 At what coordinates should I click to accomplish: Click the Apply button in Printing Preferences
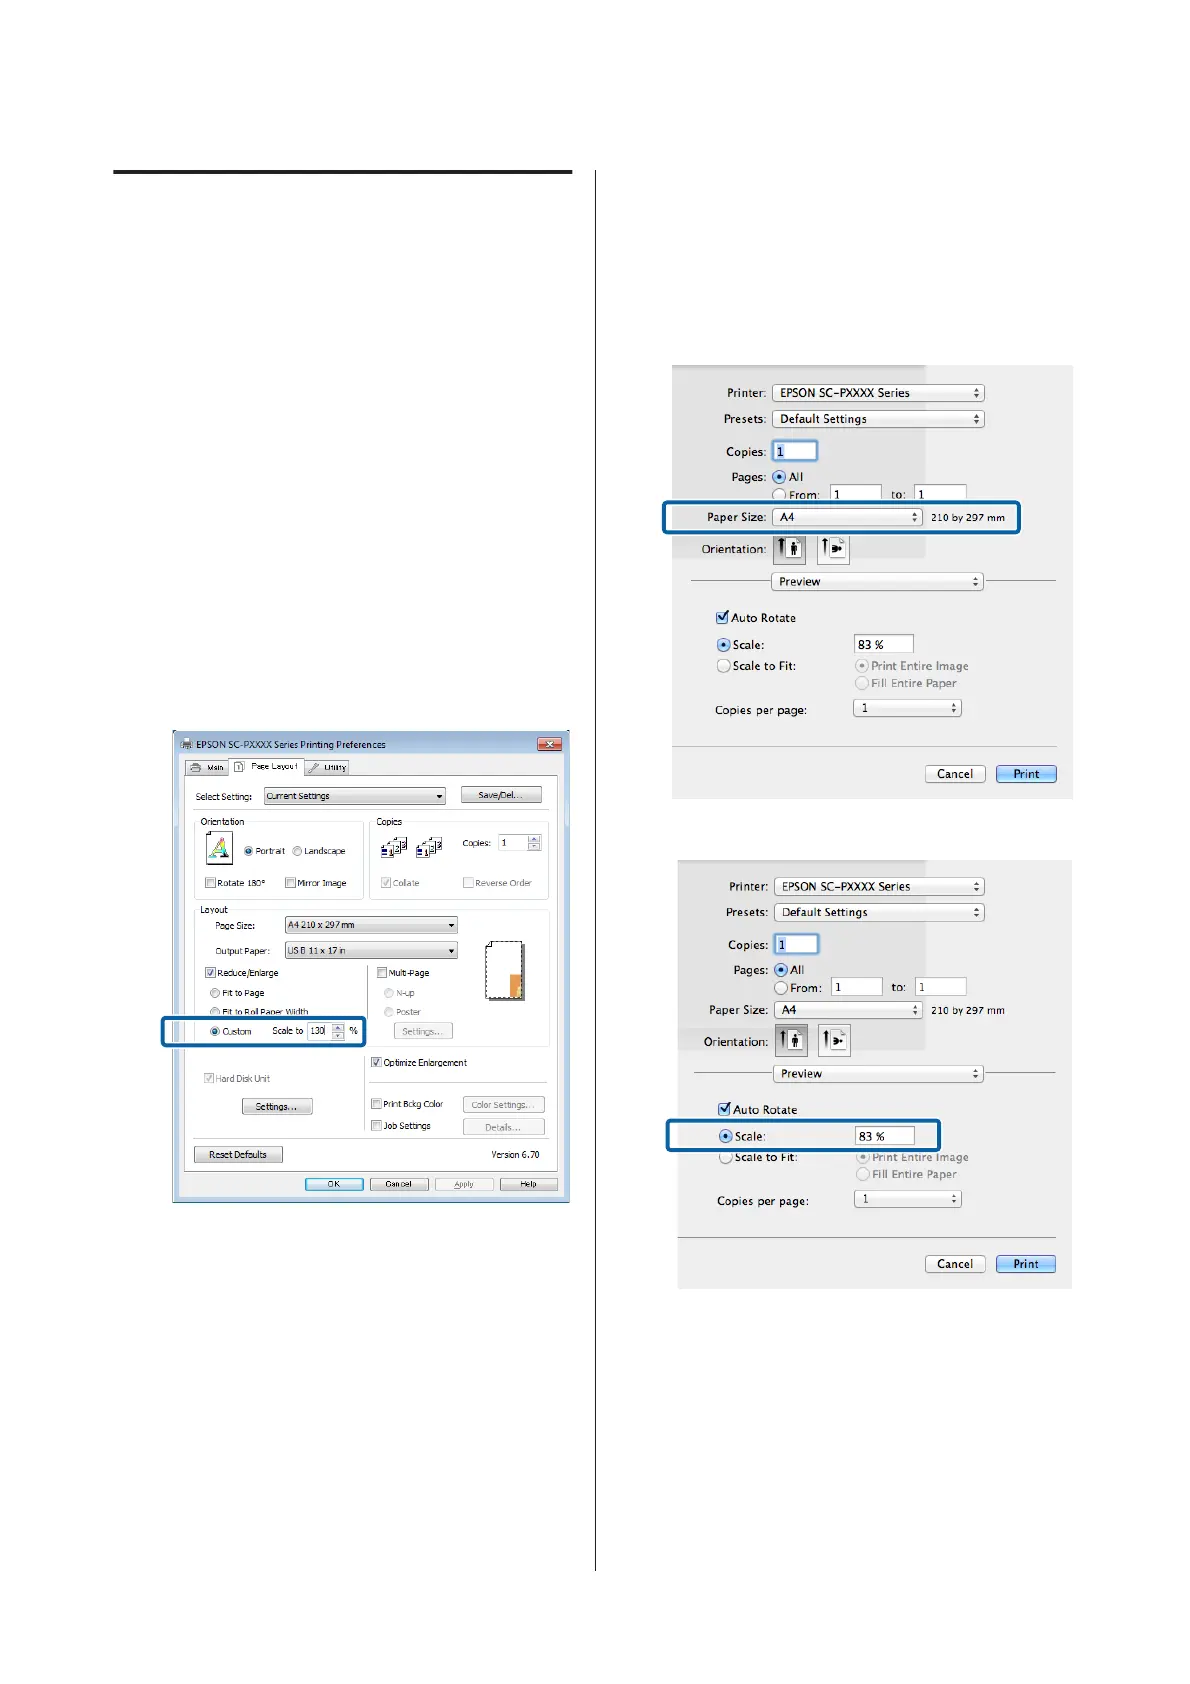click(x=464, y=1184)
